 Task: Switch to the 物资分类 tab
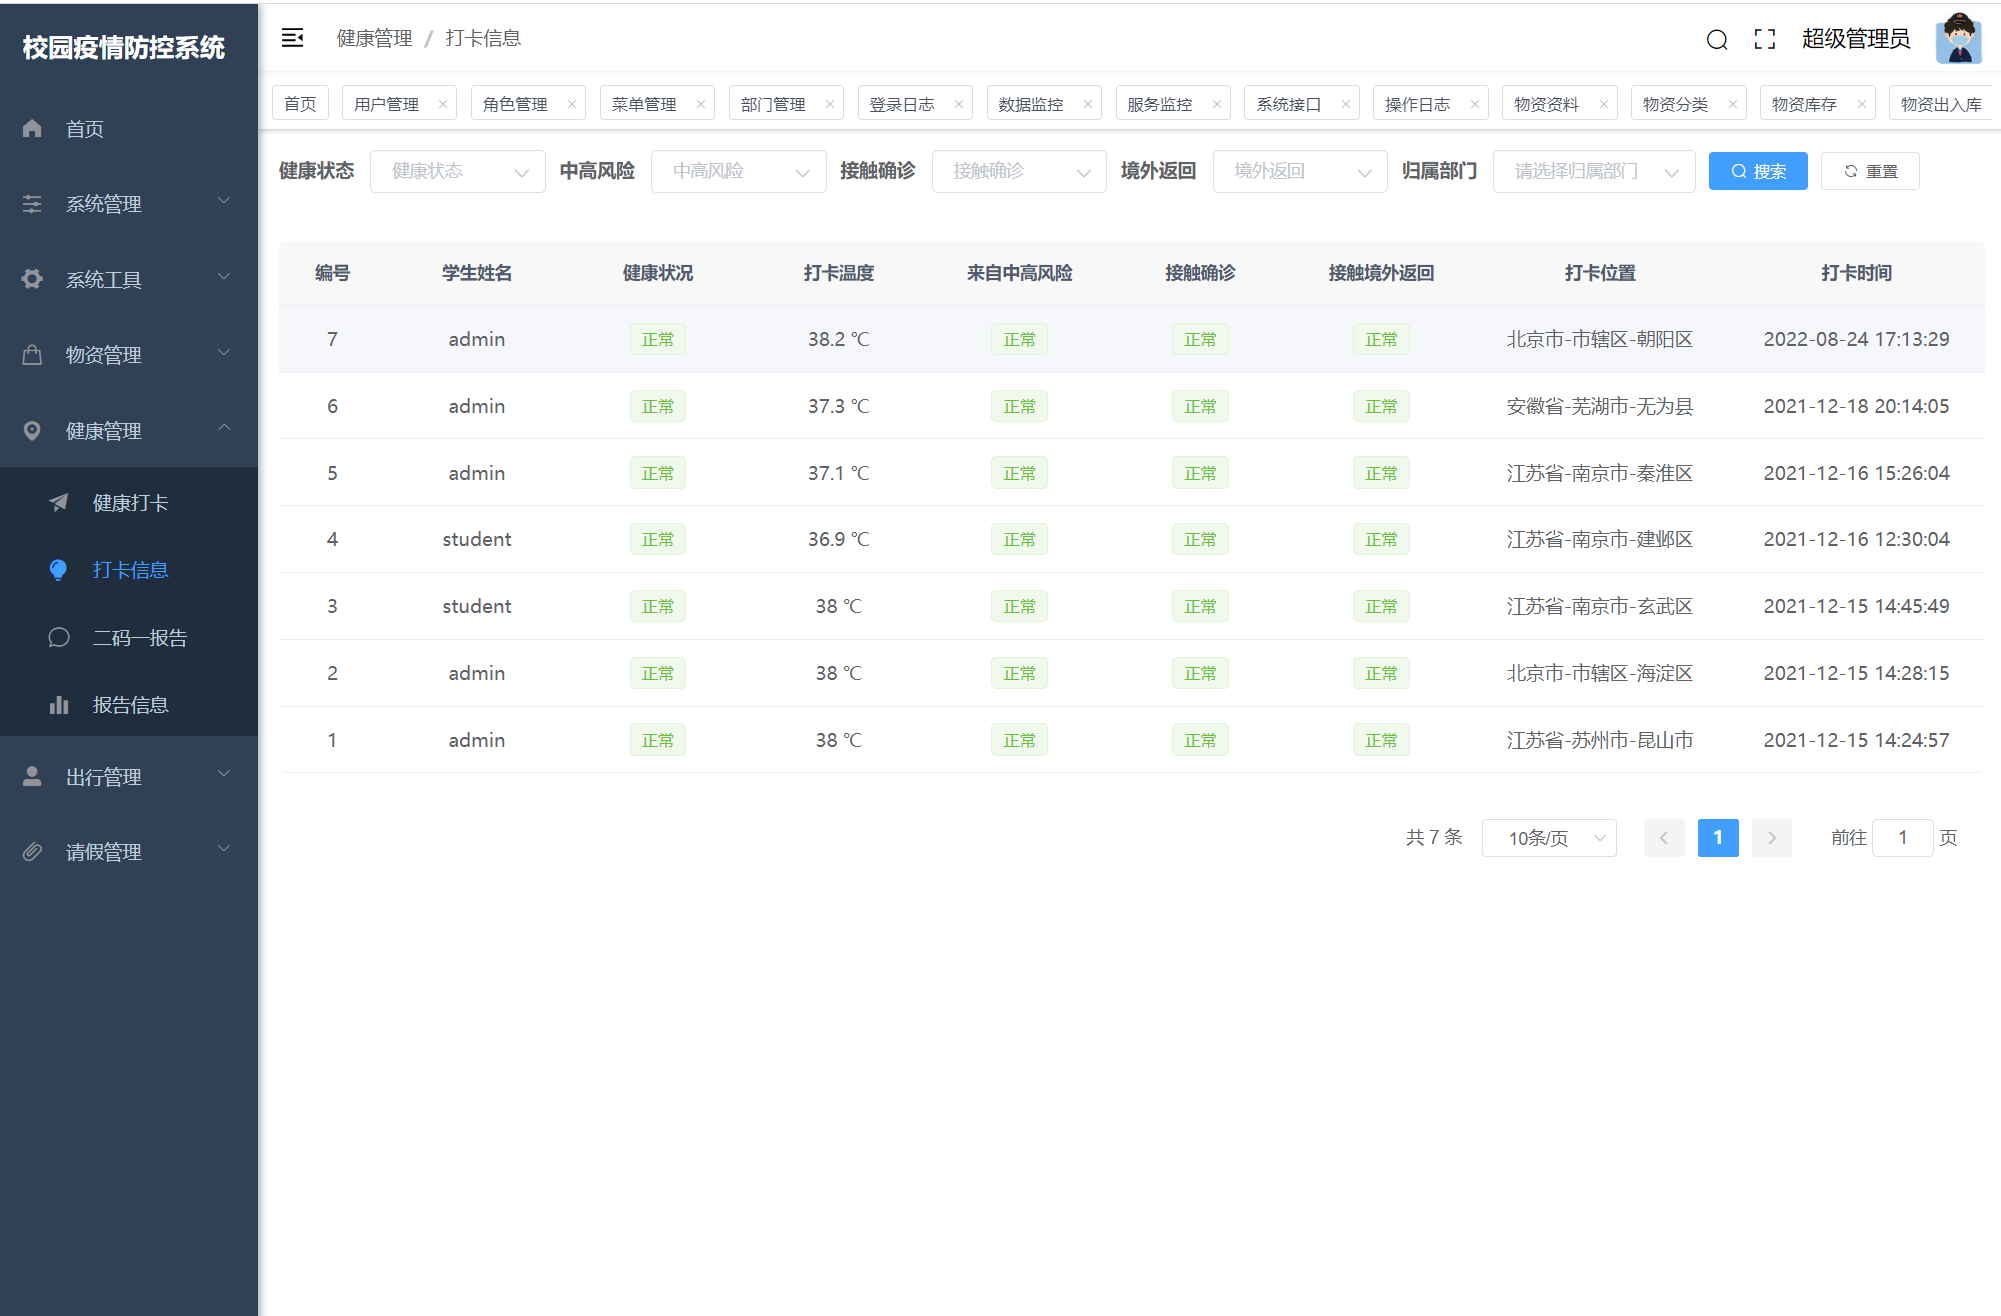(1675, 104)
